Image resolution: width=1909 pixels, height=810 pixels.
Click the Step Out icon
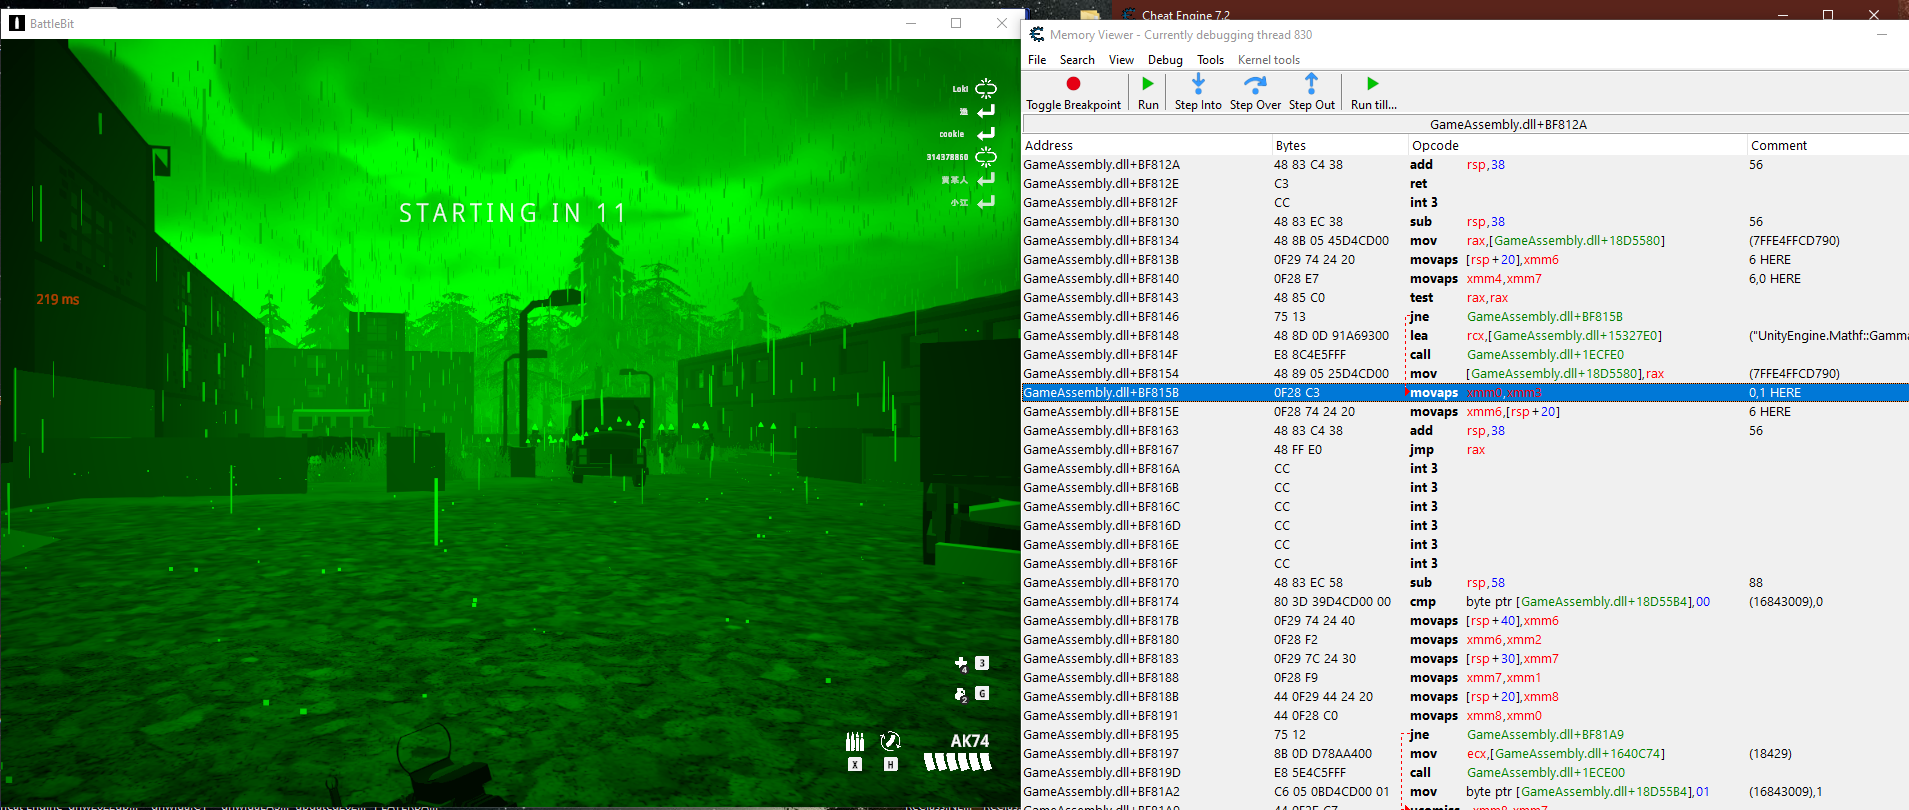(1311, 84)
